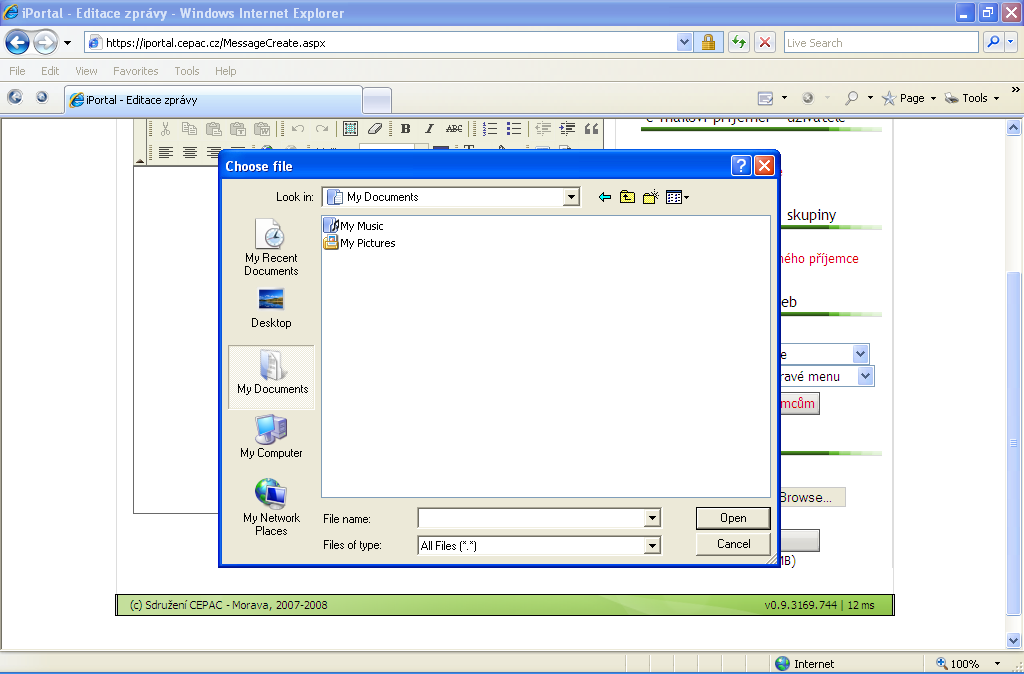Open the View menu in menu bar
This screenshot has width=1024, height=674.
coord(86,71)
